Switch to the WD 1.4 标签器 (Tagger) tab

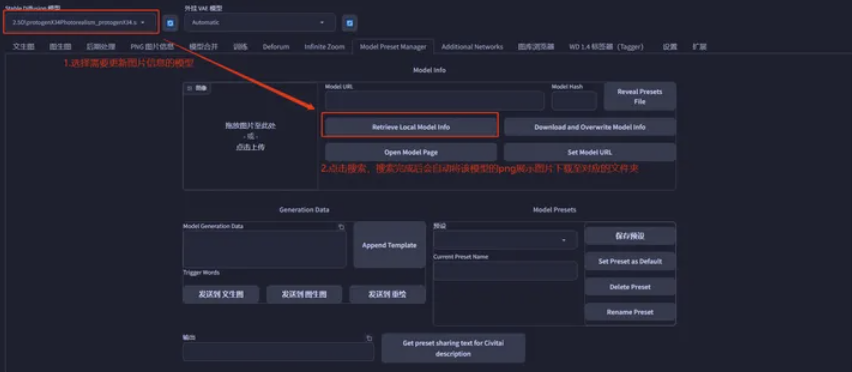click(x=606, y=47)
